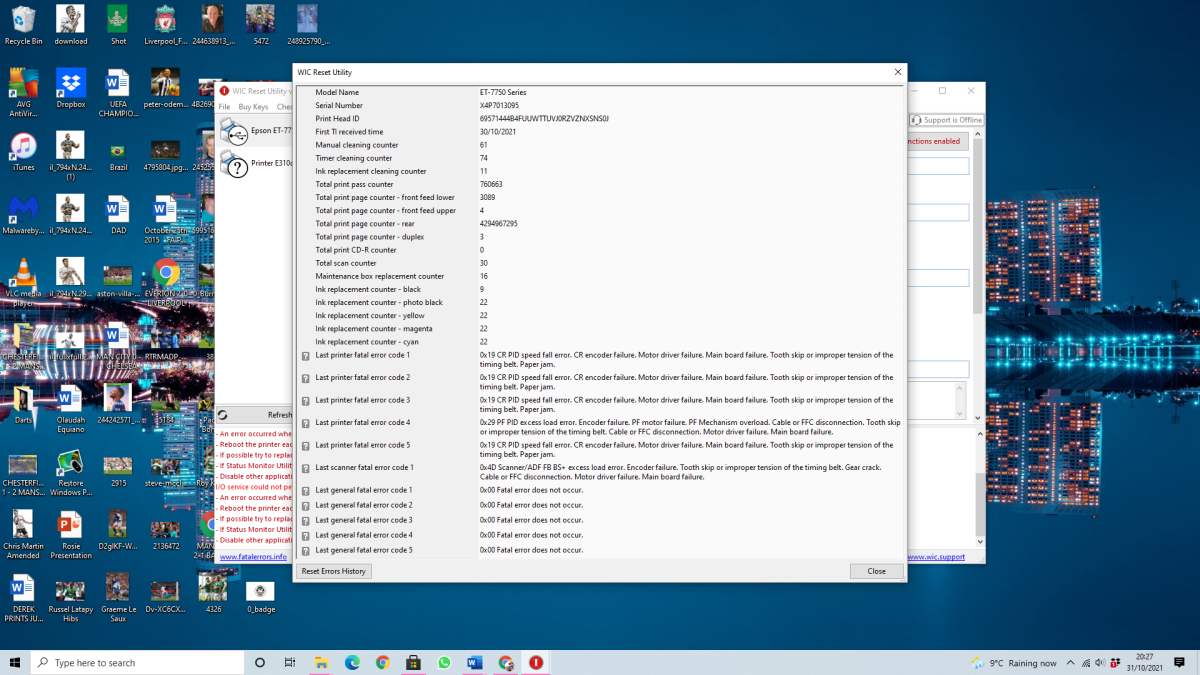Open the fatalerrors.info link
The height and width of the screenshot is (675, 1200).
253,557
